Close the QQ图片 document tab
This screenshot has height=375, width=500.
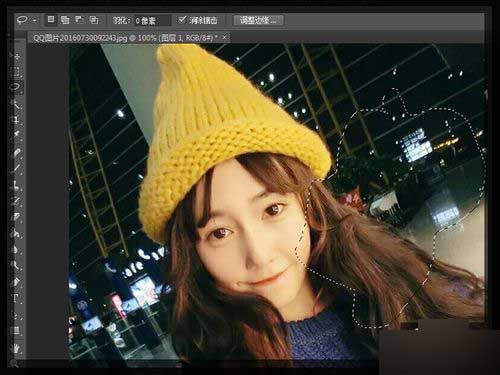point(224,37)
